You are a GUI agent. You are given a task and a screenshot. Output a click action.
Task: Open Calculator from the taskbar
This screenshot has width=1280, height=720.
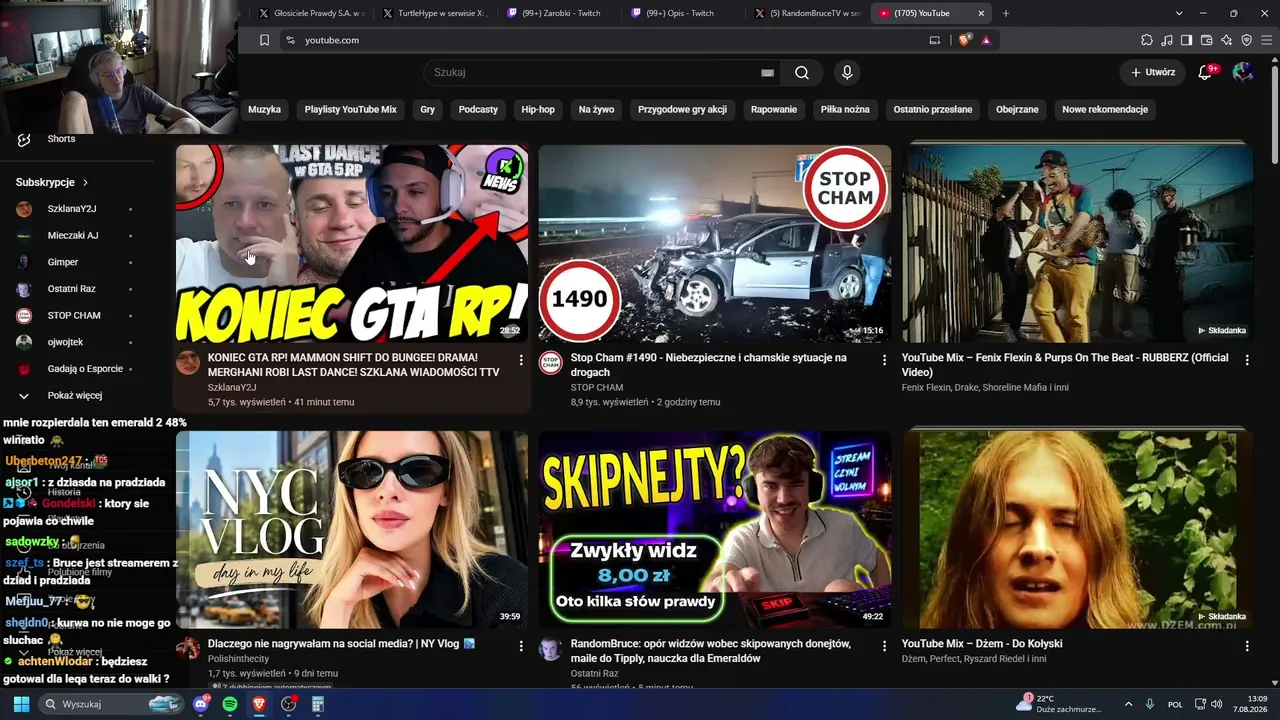click(318, 704)
